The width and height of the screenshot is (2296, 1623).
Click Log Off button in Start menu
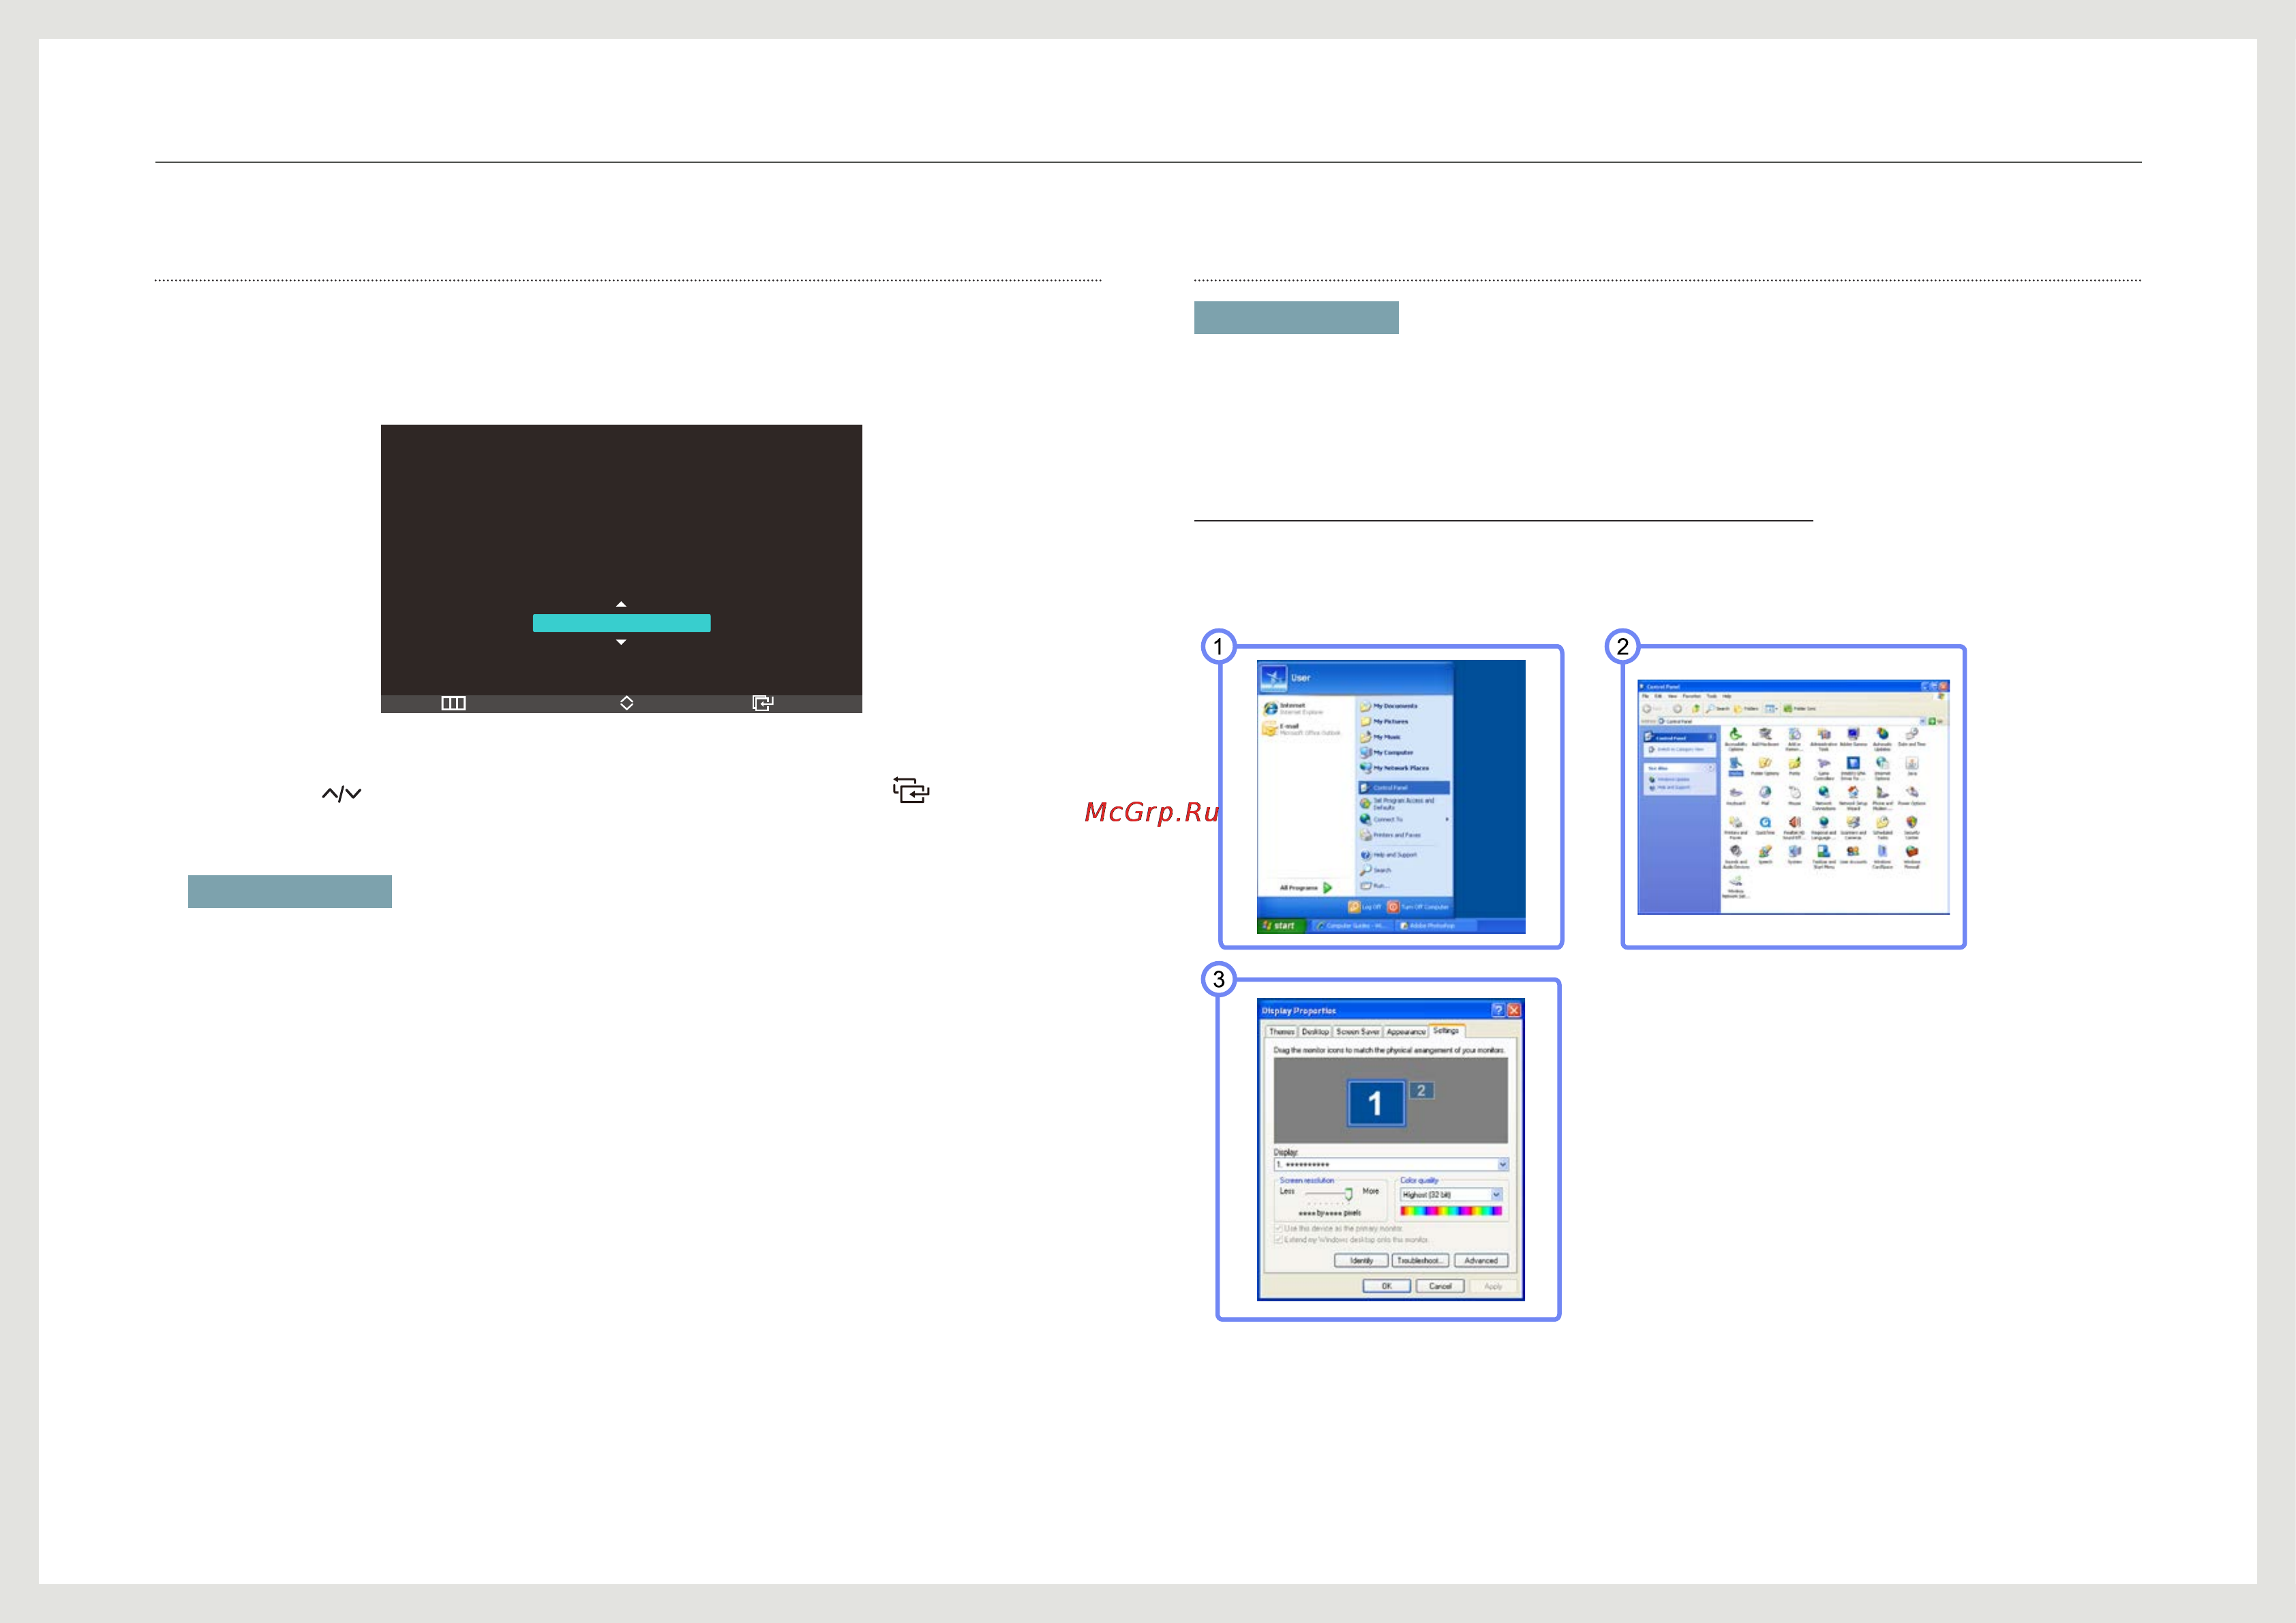coord(1365,907)
